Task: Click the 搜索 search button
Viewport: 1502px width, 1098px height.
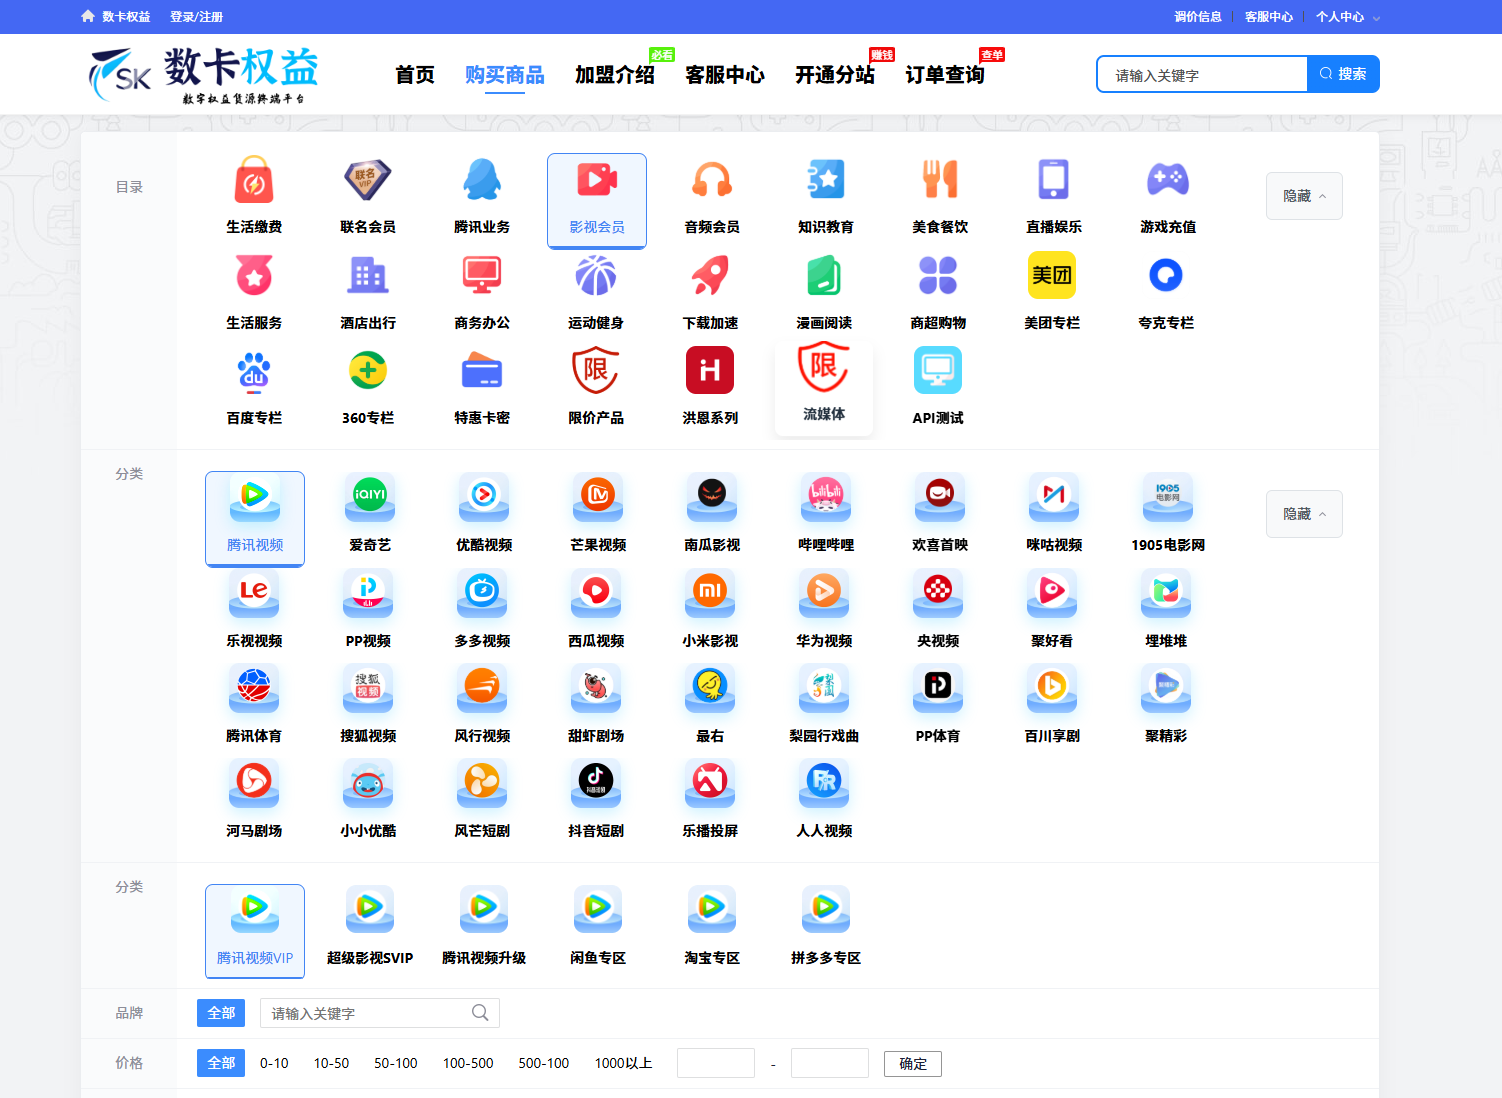Action: click(1343, 74)
